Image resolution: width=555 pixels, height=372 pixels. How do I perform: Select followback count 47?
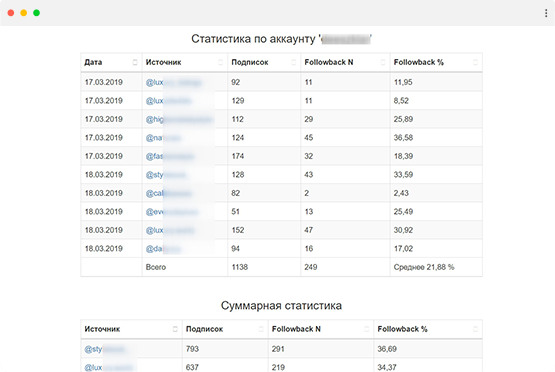tap(309, 230)
